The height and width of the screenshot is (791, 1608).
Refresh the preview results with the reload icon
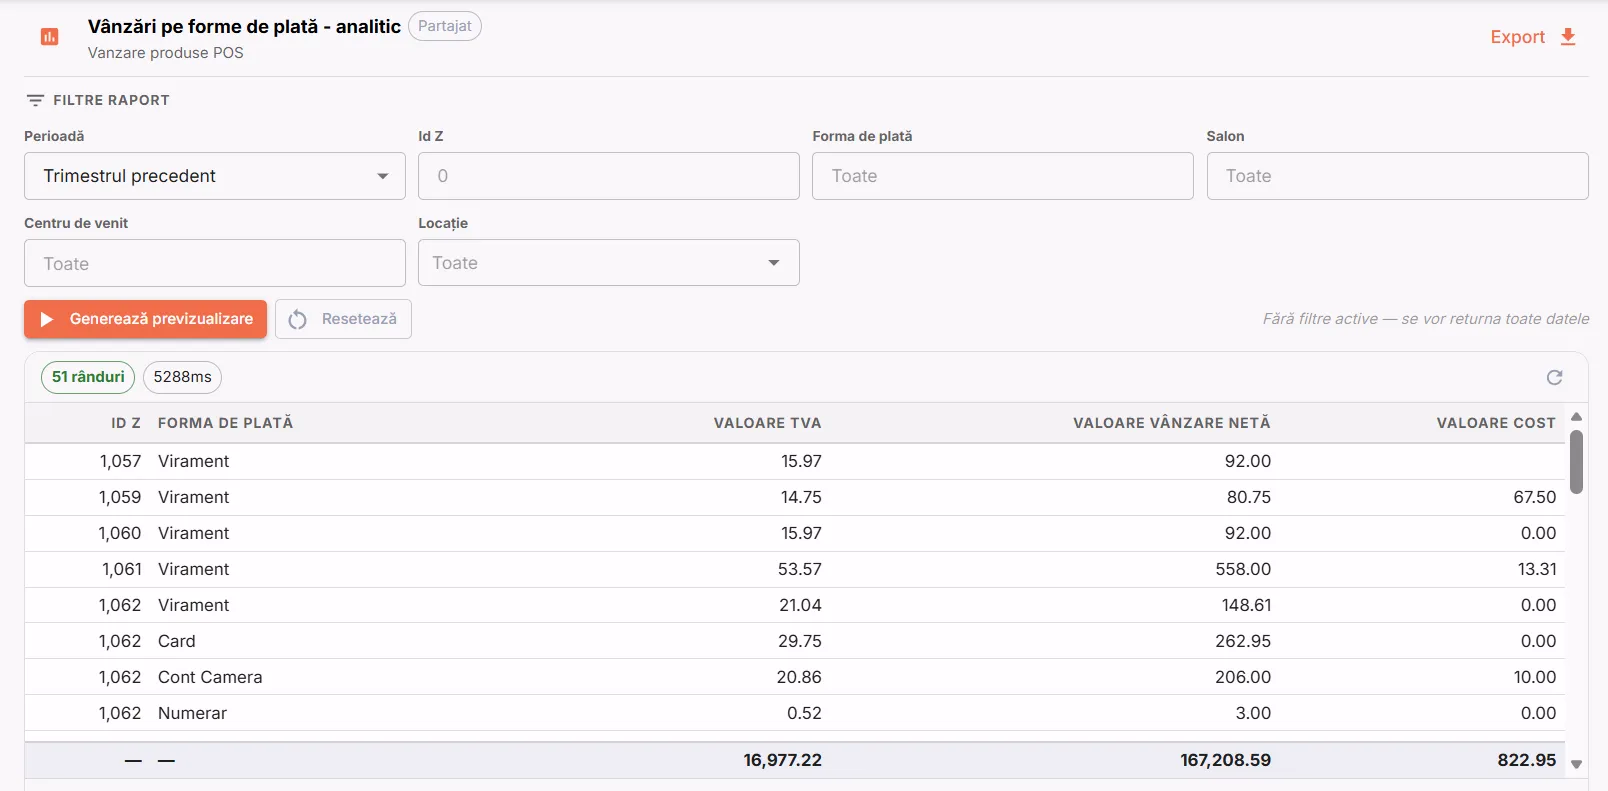click(x=1554, y=377)
